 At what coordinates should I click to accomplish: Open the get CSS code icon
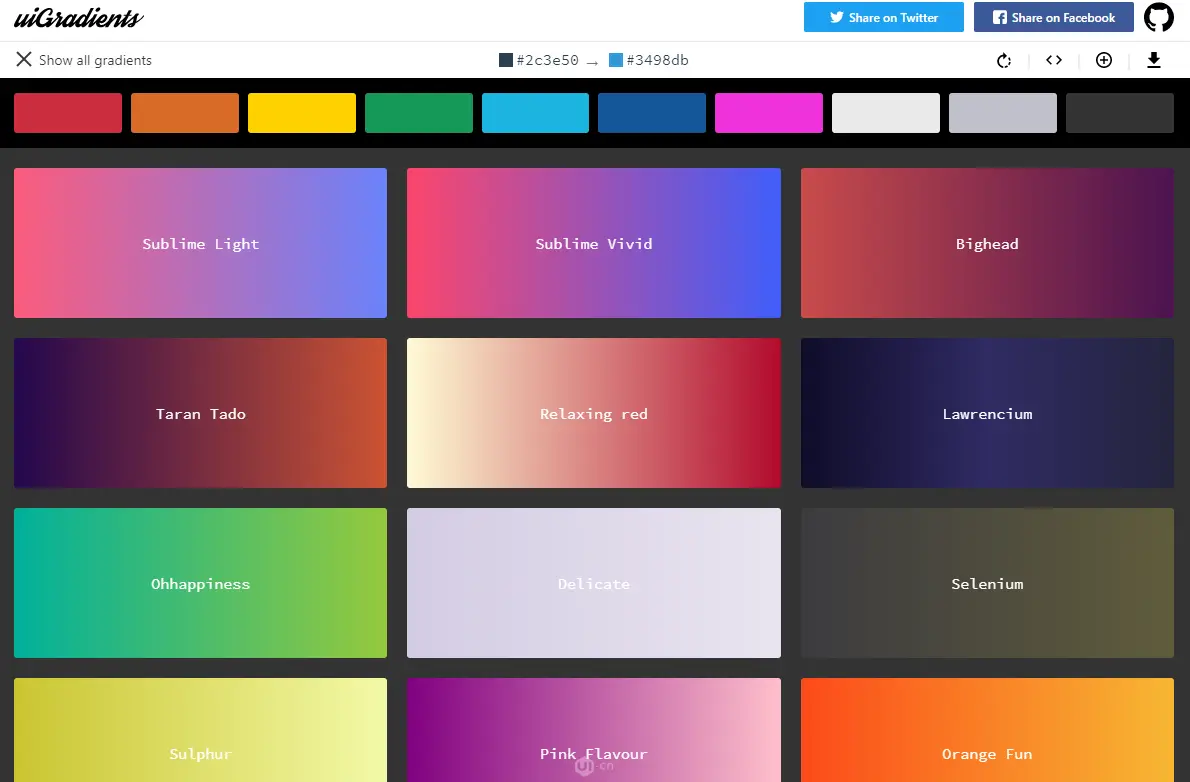point(1053,60)
